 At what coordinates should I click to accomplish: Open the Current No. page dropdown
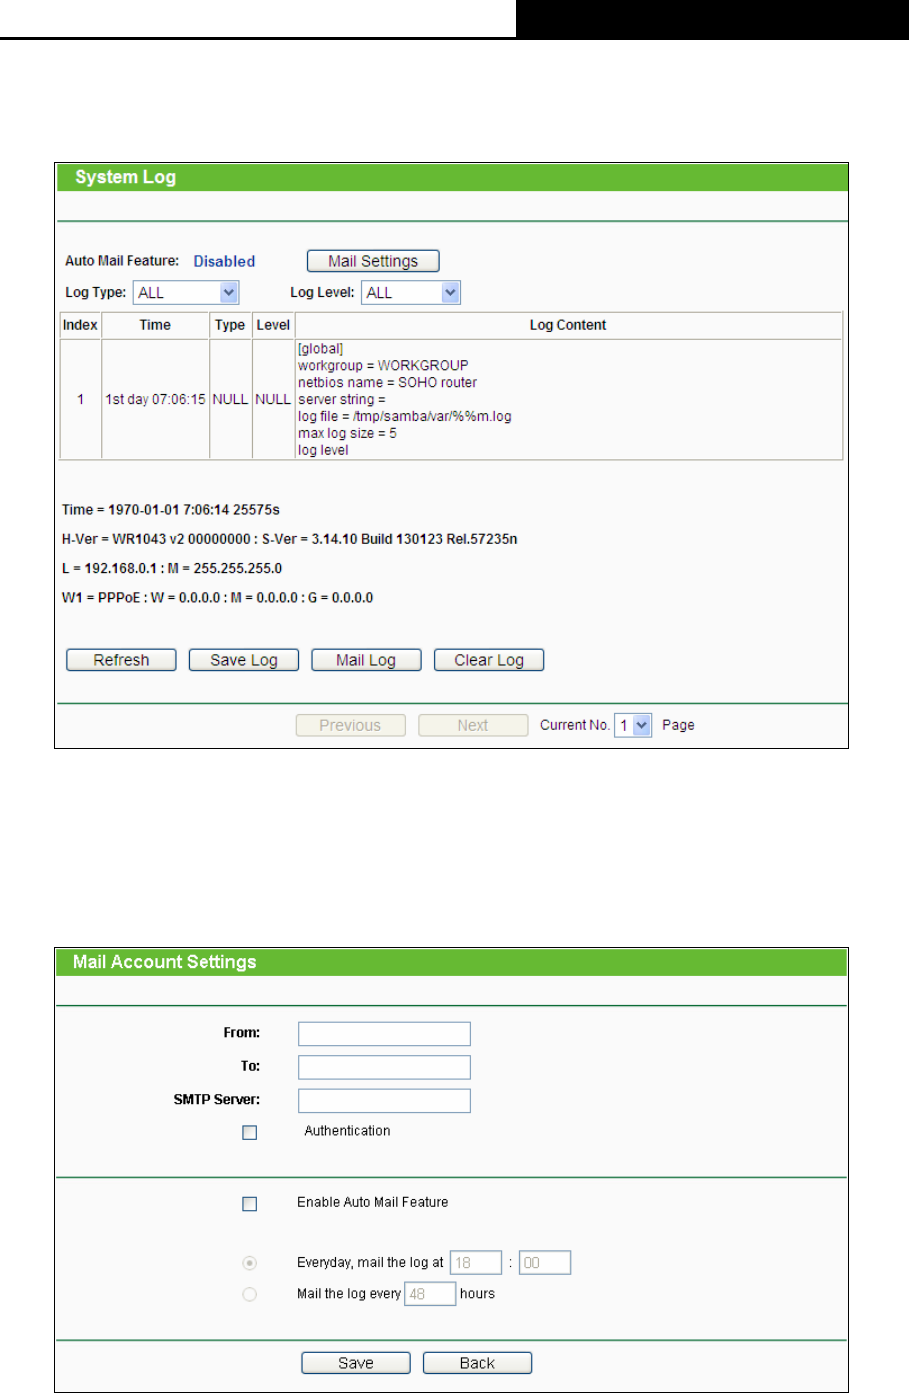coord(633,725)
